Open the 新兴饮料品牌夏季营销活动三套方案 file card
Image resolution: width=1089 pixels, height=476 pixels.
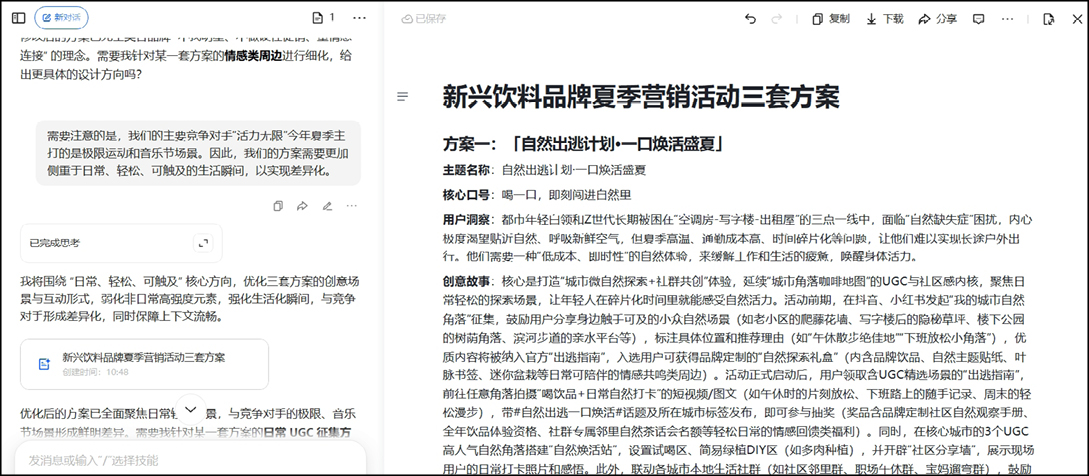144,364
